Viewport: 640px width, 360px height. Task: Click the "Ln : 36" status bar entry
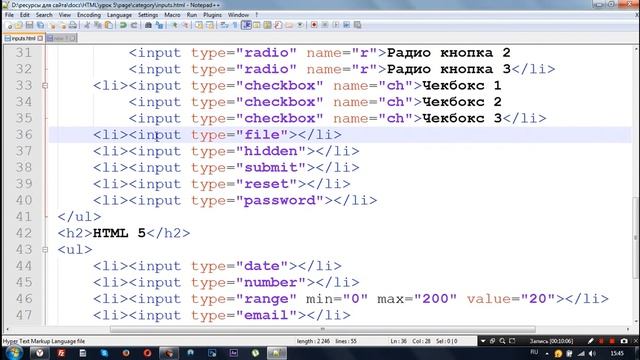(x=398, y=341)
